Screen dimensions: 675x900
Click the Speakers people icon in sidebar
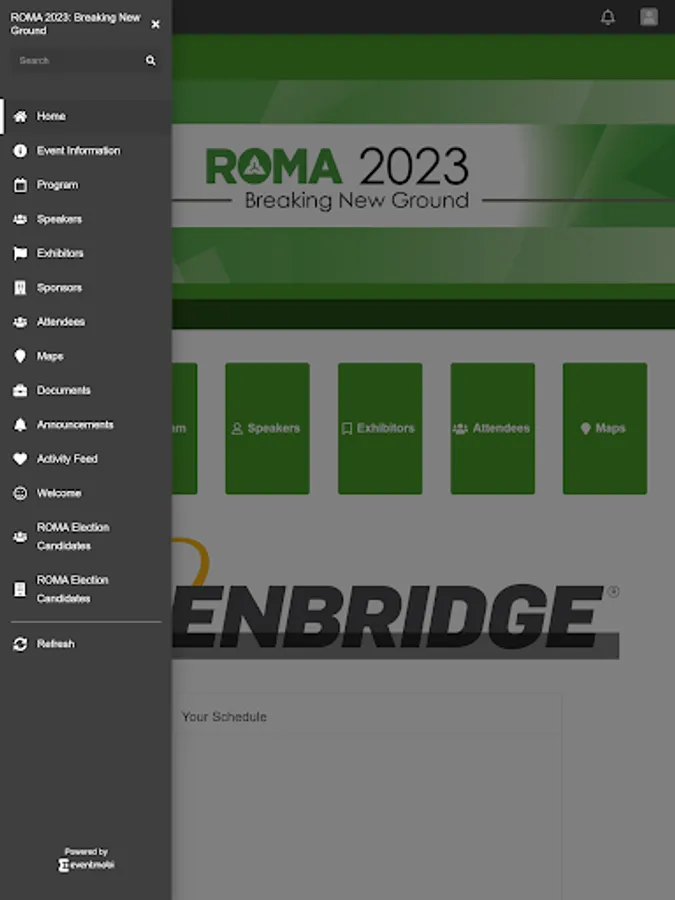[x=20, y=219]
